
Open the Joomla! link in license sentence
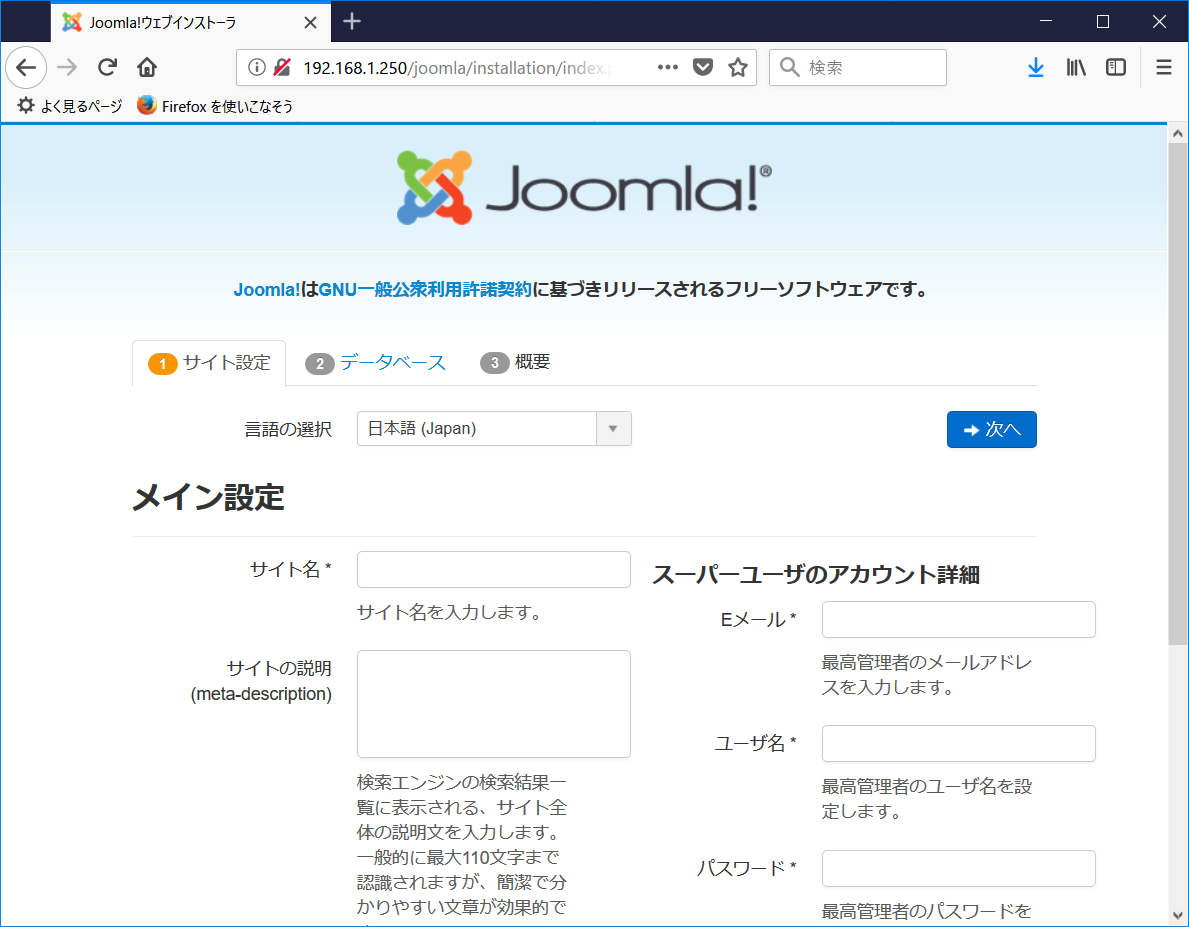(267, 290)
